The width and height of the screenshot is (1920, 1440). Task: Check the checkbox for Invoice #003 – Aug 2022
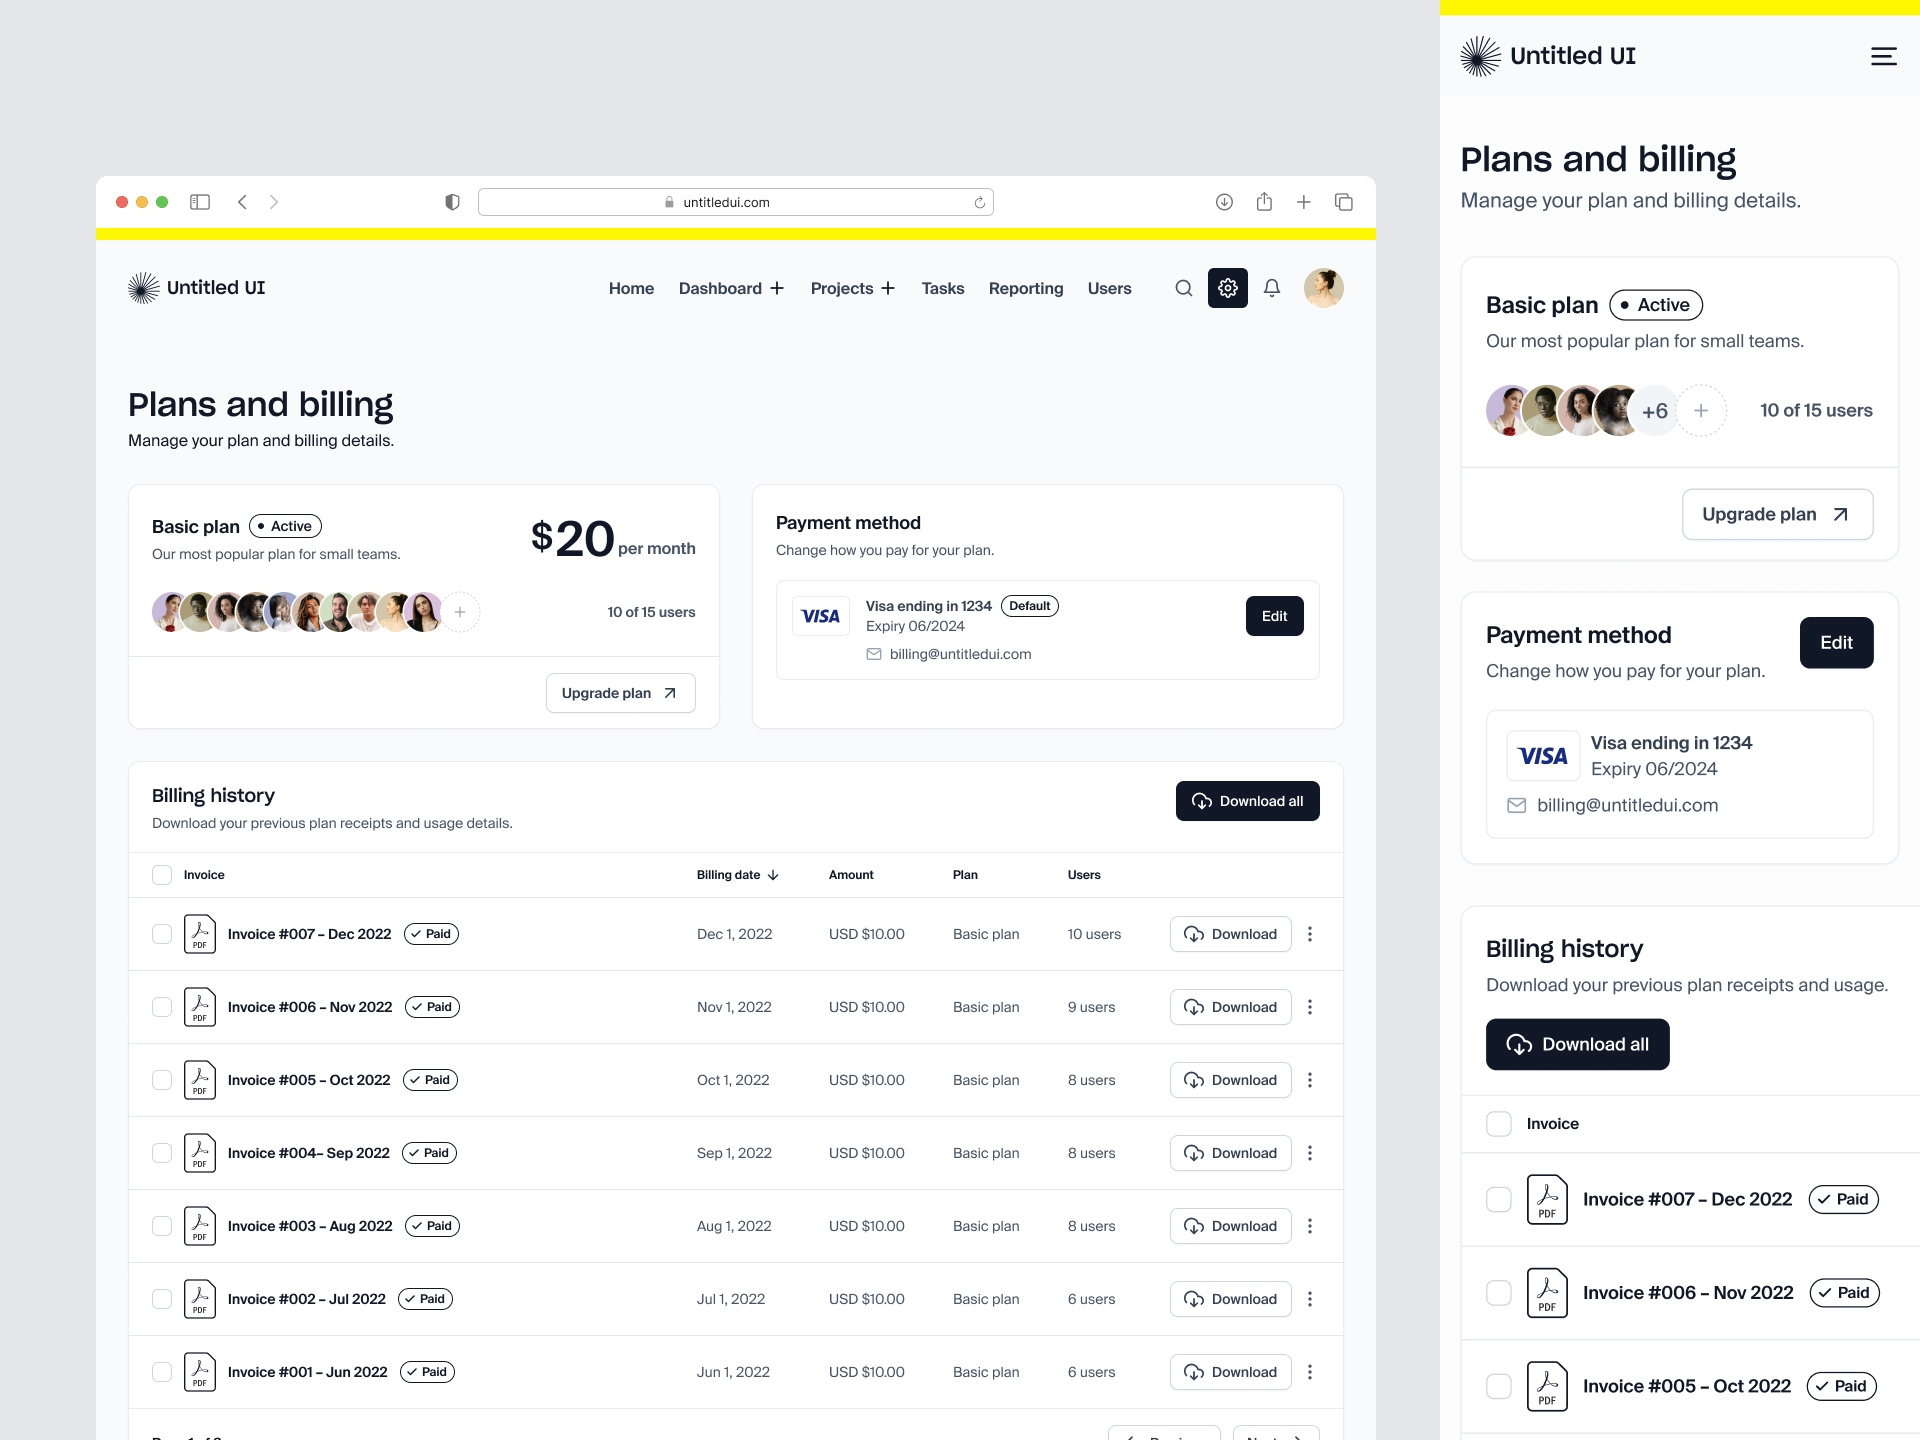pyautogui.click(x=161, y=1226)
